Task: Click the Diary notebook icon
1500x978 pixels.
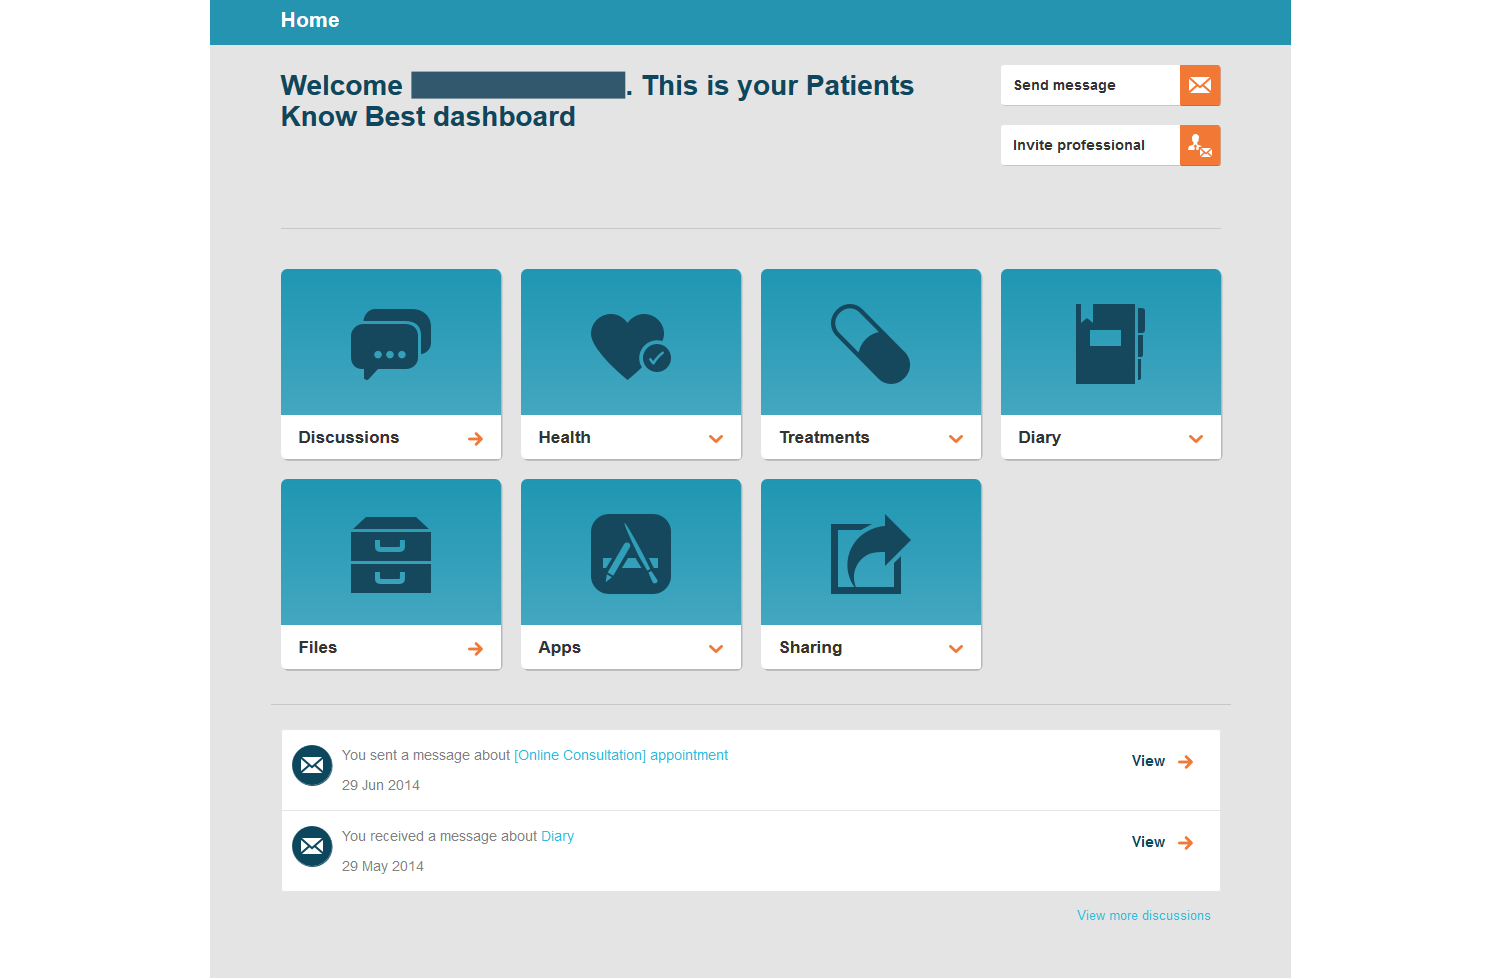Action: [1110, 343]
